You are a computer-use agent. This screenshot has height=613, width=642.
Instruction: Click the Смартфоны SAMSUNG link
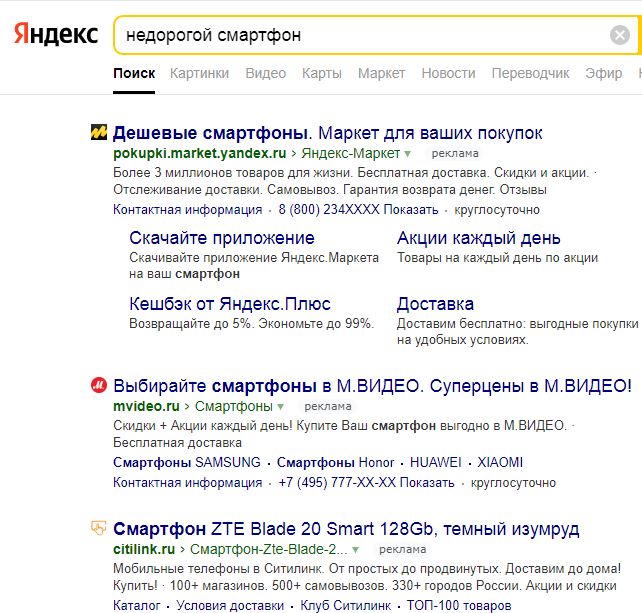tap(186, 463)
